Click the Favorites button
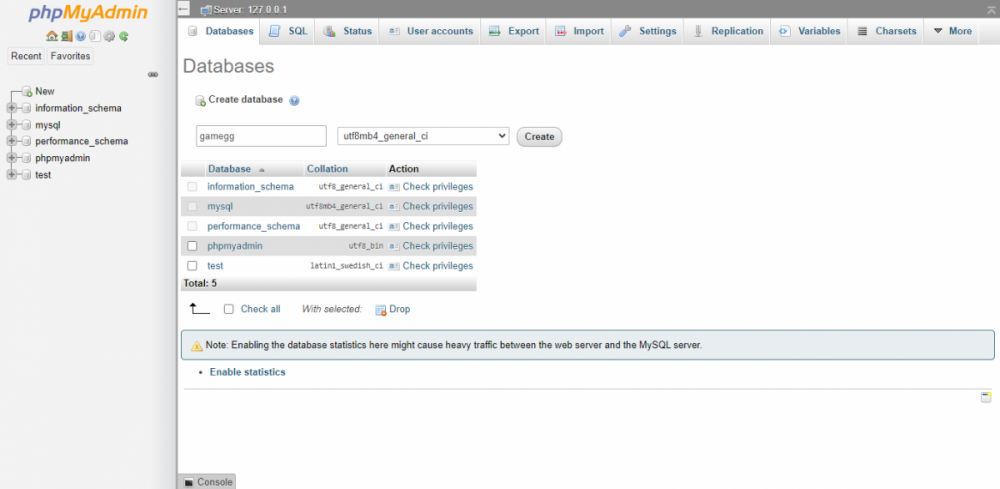This screenshot has width=1000, height=489. [70, 56]
